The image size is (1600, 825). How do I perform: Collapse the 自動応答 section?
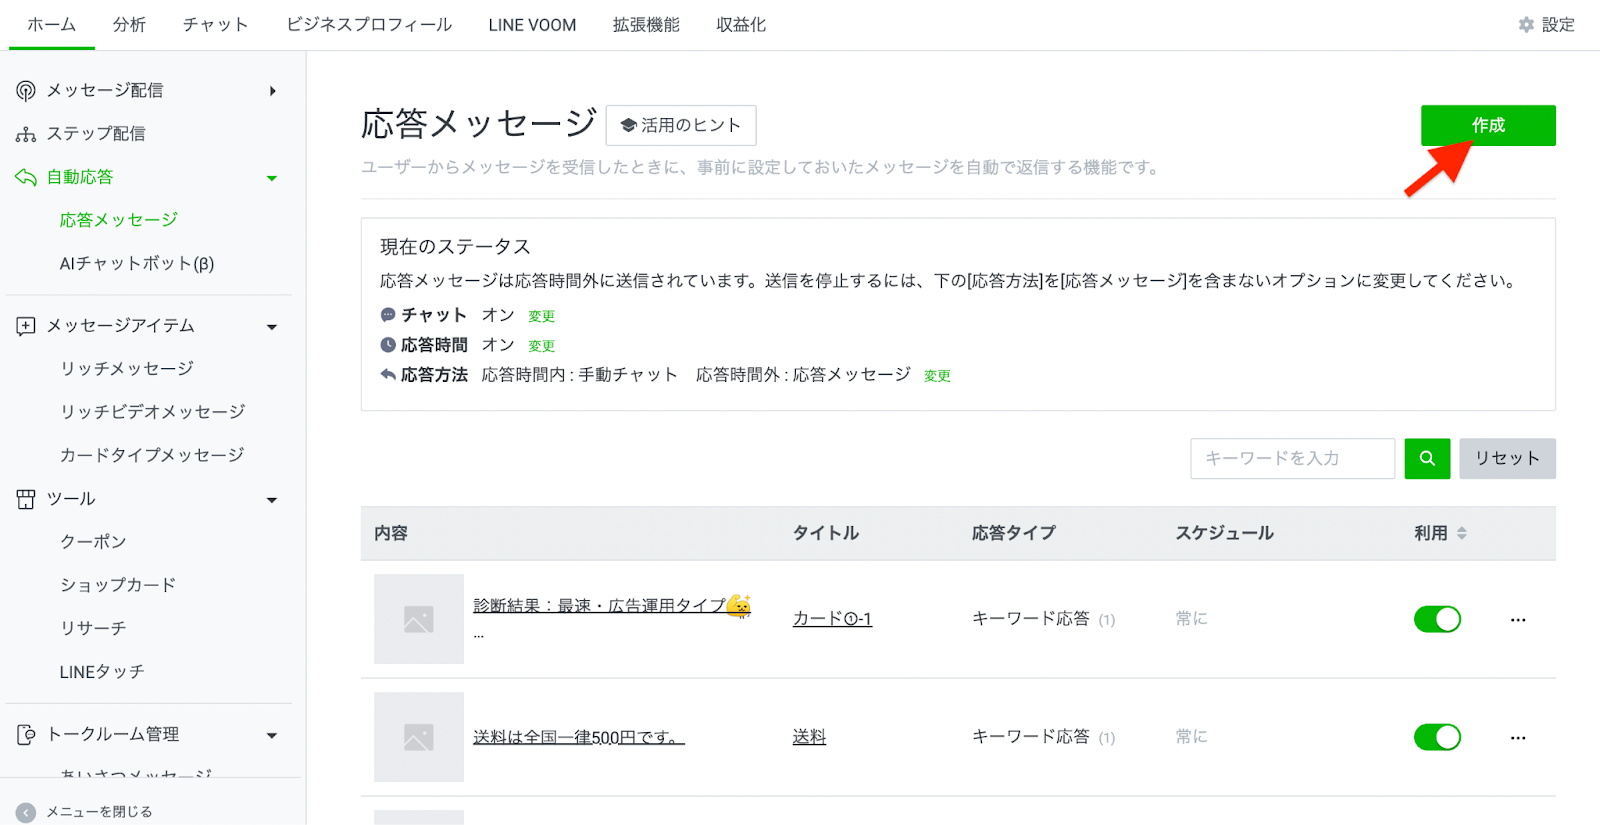tap(271, 178)
